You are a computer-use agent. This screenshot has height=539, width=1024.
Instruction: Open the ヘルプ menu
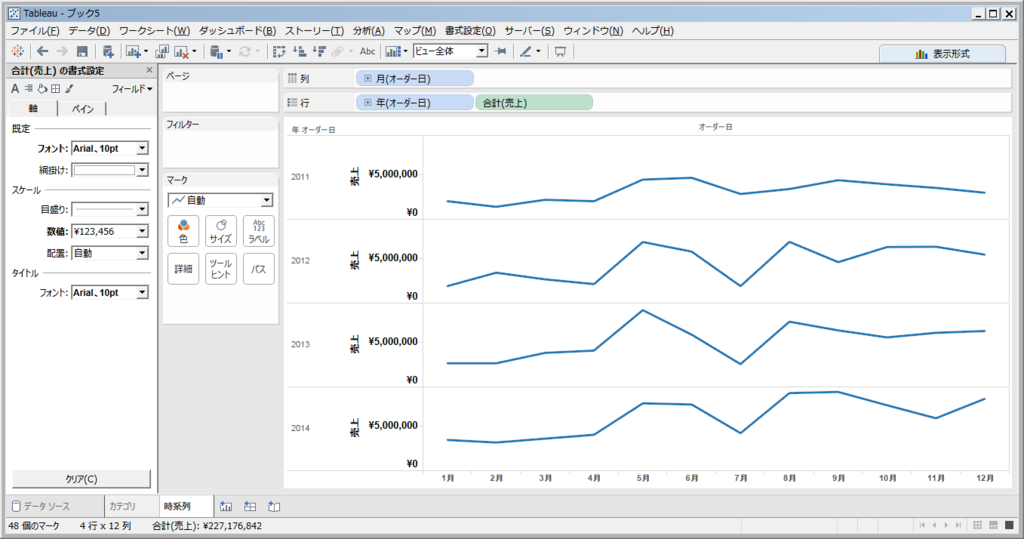tap(652, 31)
